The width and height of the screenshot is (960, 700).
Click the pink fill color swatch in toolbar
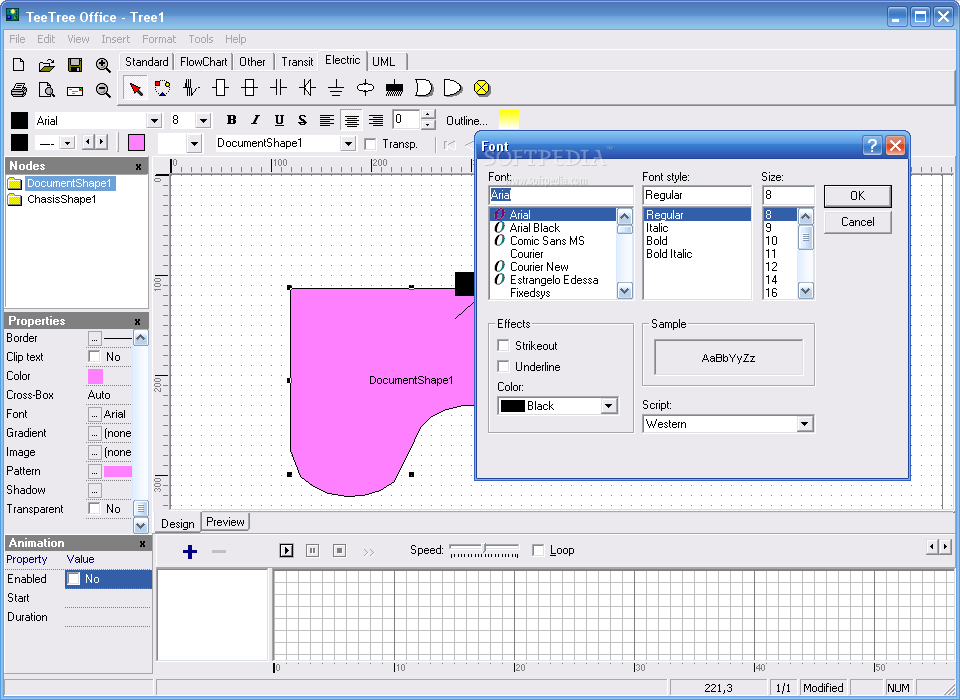(x=136, y=143)
